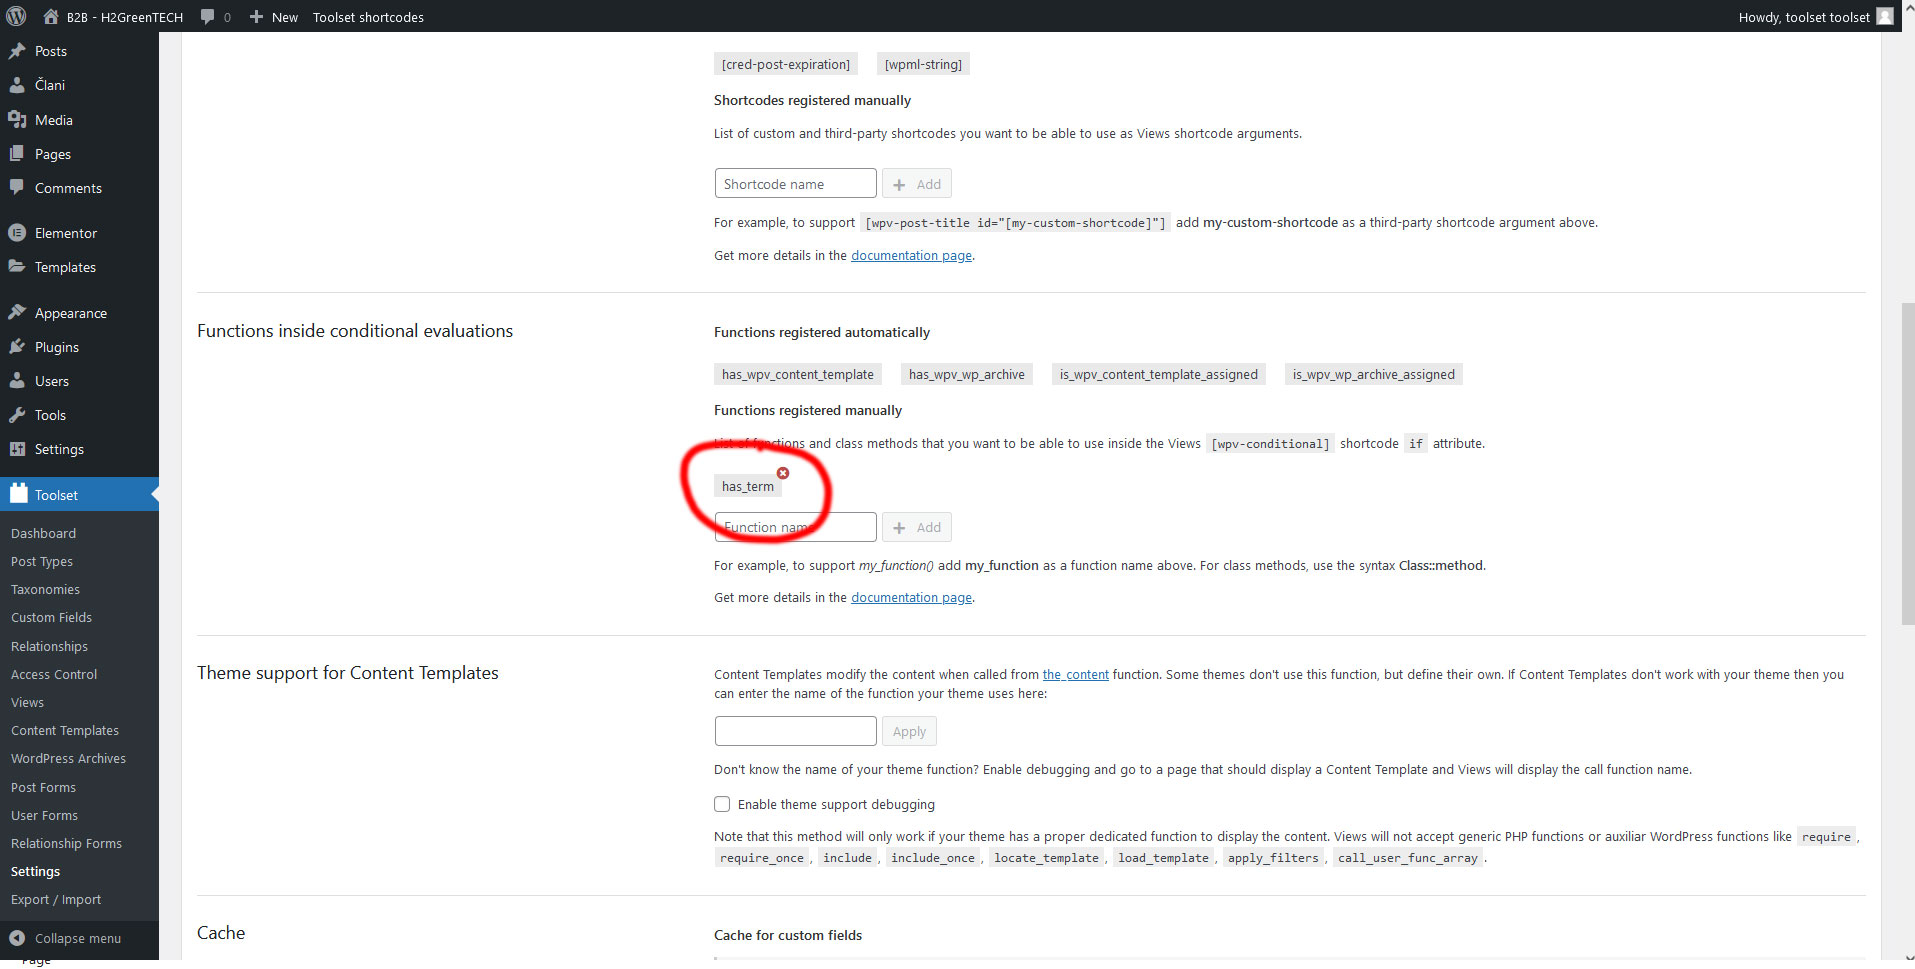Open shortcodes documentation page link

[911, 255]
